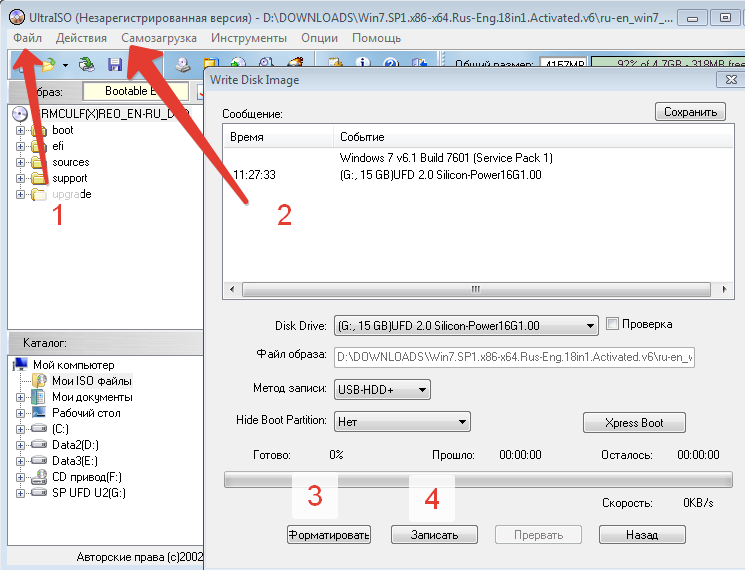The height and width of the screenshot is (570, 745).
Task: Enable the Проверка checkbox
Action: [x=612, y=324]
